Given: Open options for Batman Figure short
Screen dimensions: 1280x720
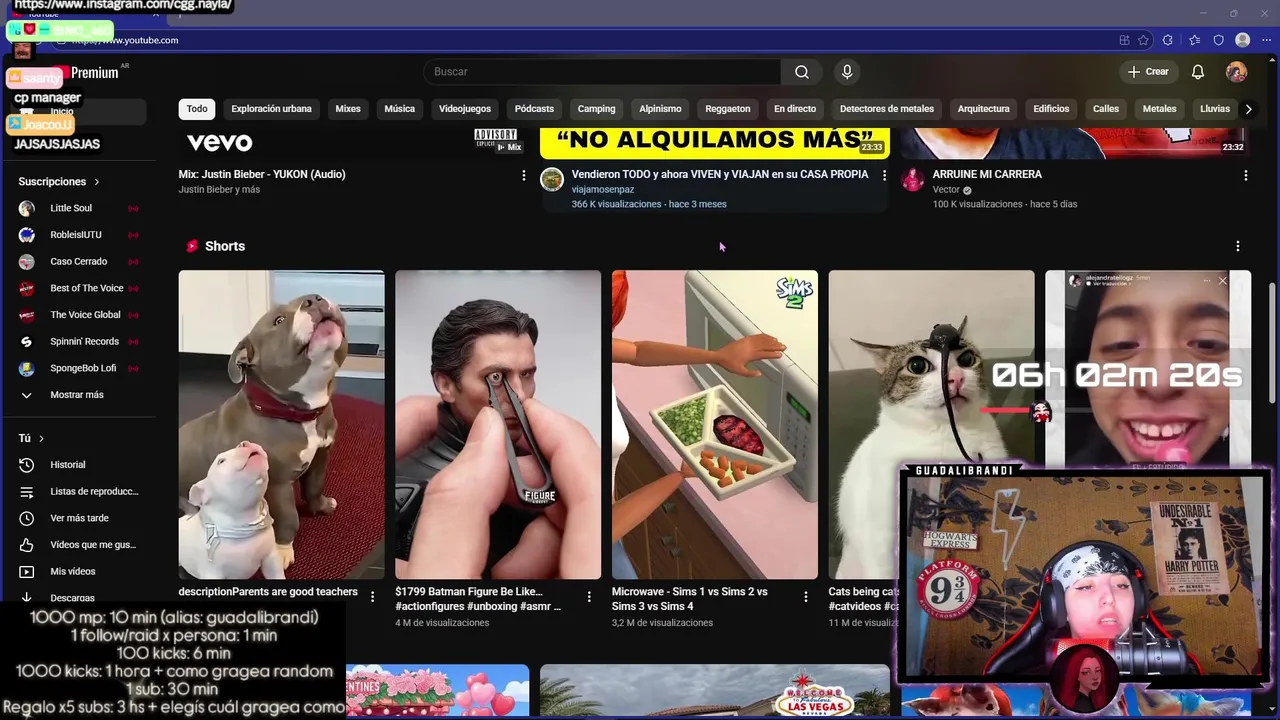Looking at the screenshot, I should point(589,597).
